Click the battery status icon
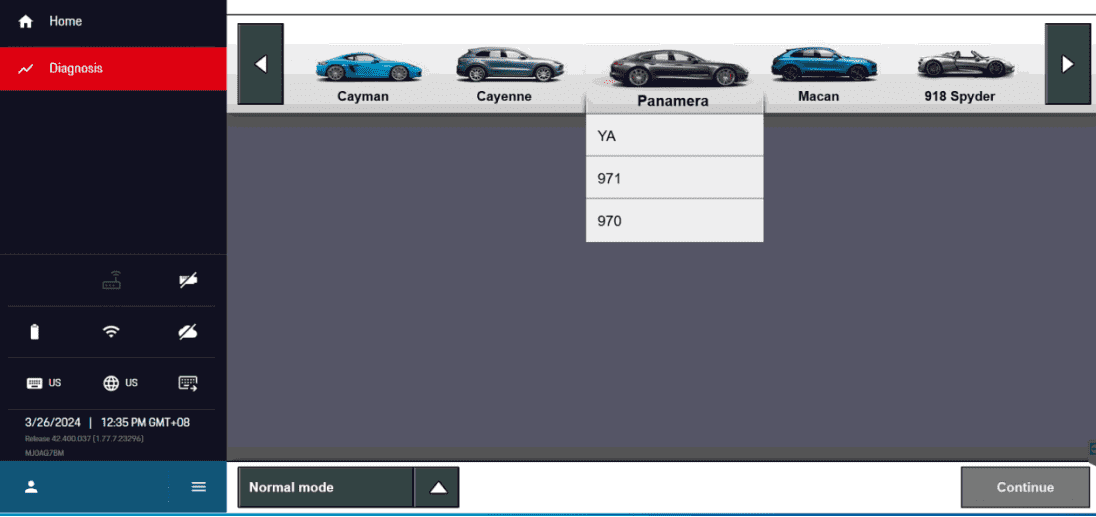 point(35,332)
